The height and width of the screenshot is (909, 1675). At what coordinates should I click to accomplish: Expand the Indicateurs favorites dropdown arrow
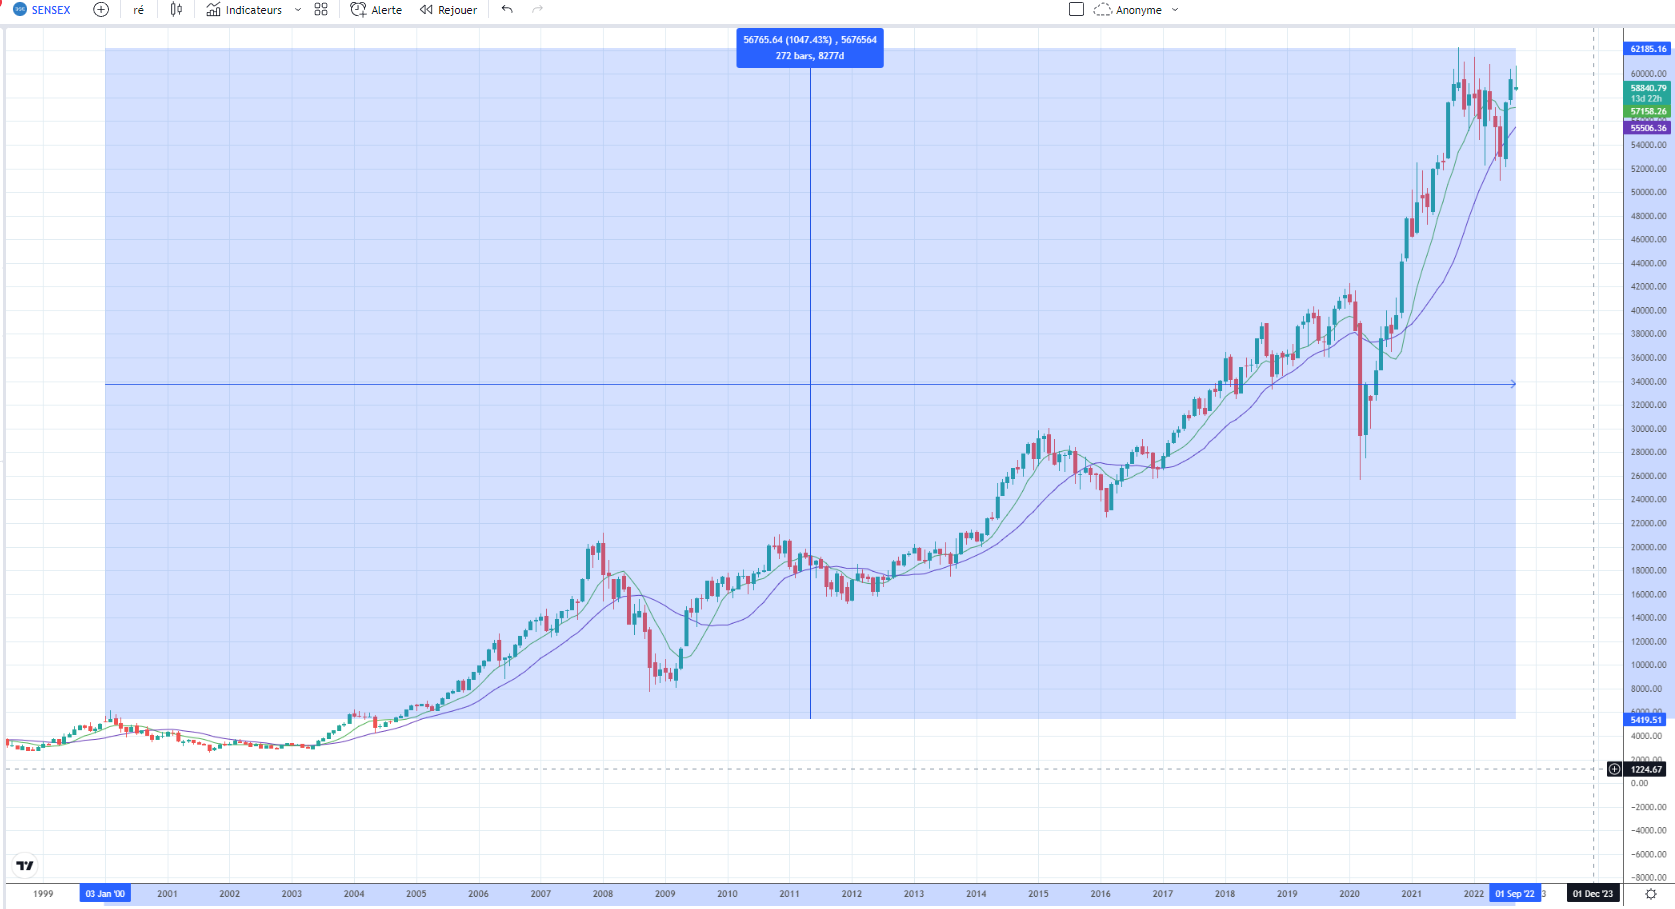click(298, 10)
